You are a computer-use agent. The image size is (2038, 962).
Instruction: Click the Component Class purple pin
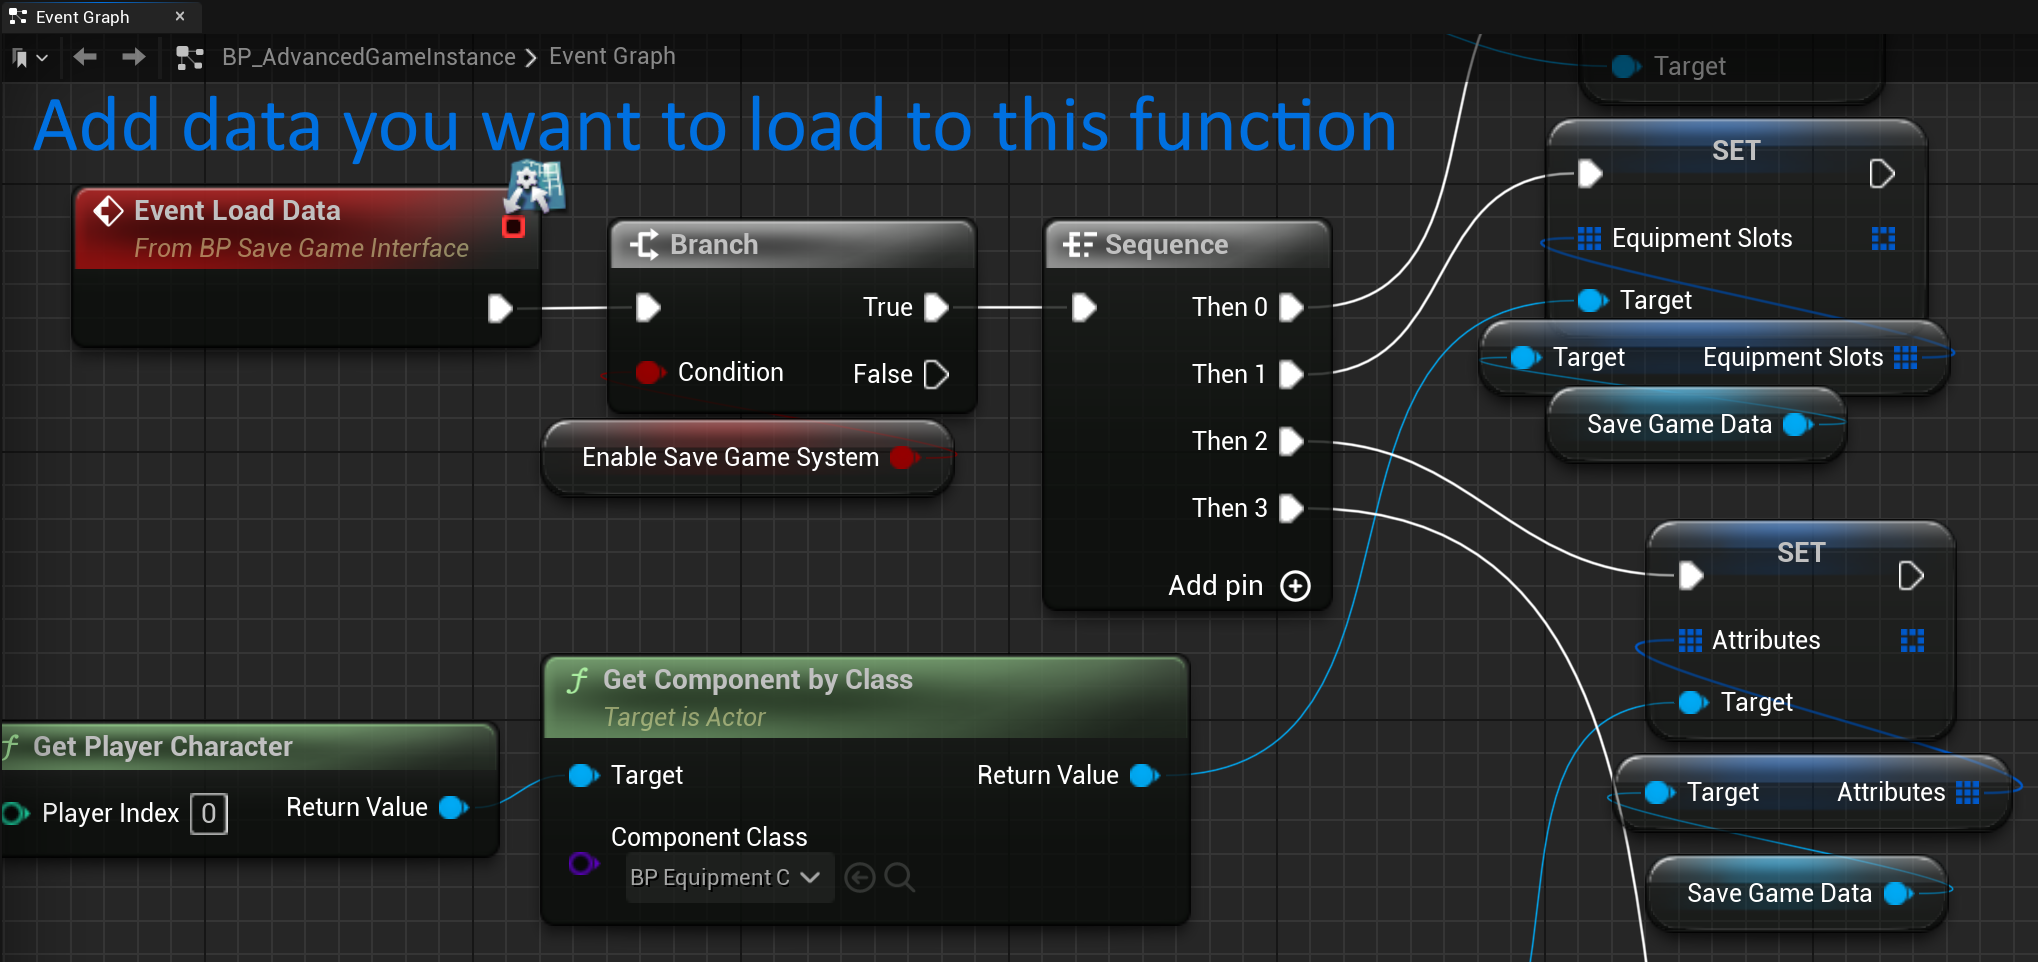[582, 863]
